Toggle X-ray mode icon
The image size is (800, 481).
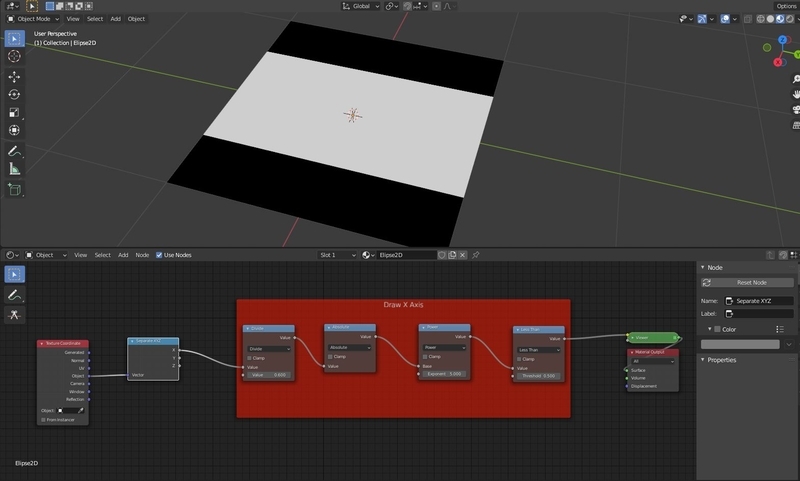point(747,19)
